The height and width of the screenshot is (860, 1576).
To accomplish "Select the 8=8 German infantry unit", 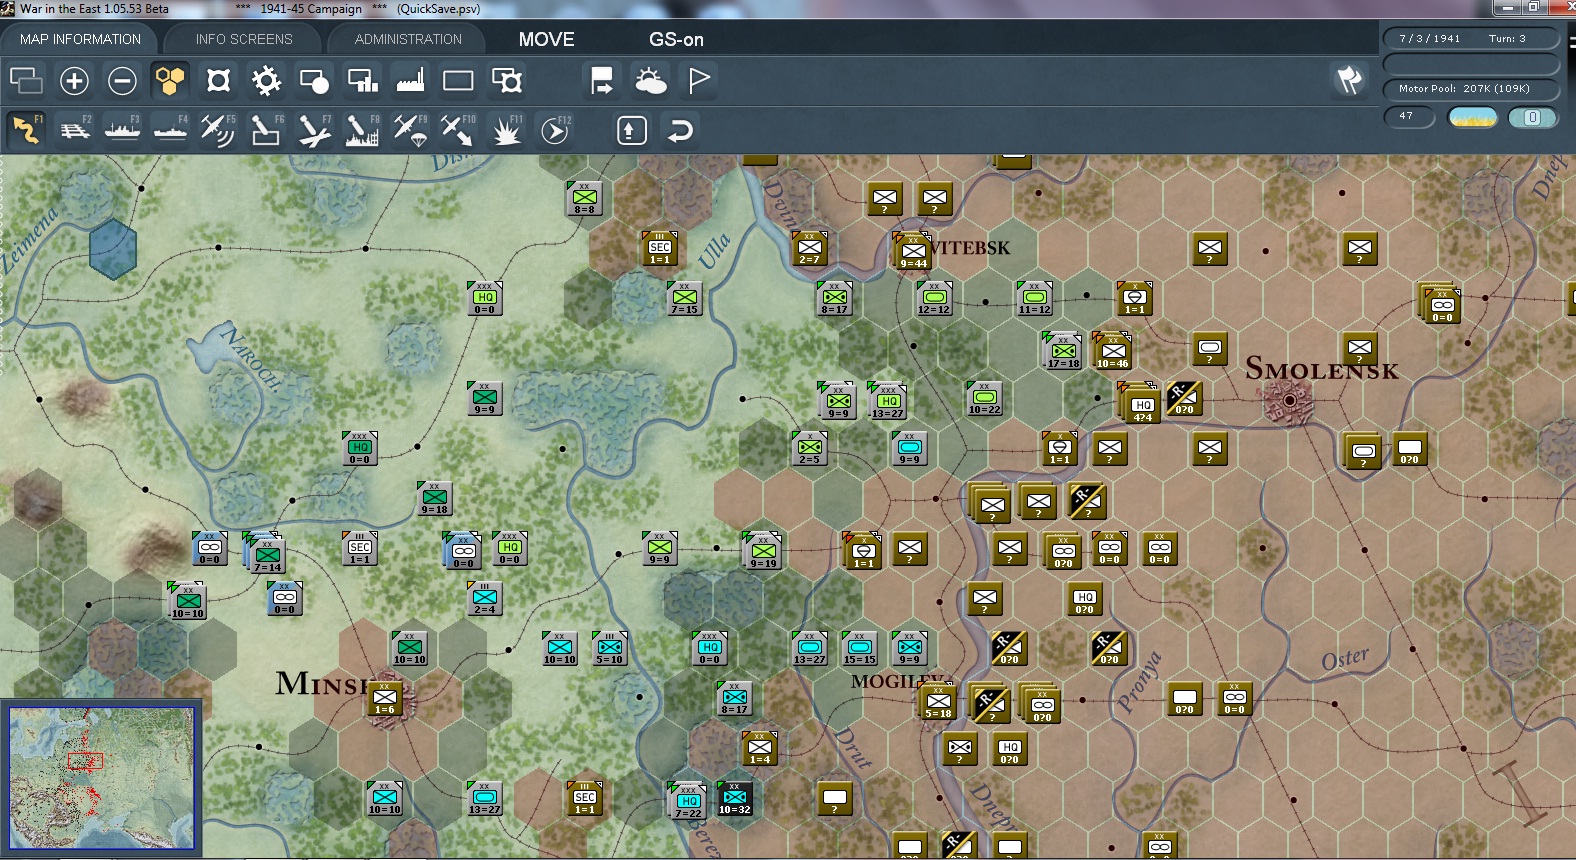I will click(x=585, y=199).
